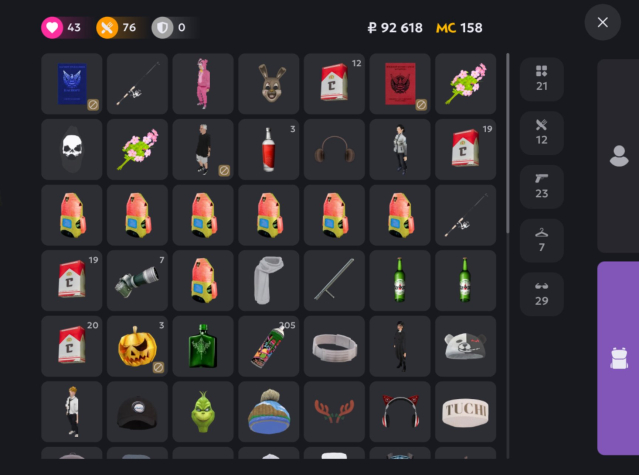
Task: Select the spray paint can item
Action: (269, 346)
